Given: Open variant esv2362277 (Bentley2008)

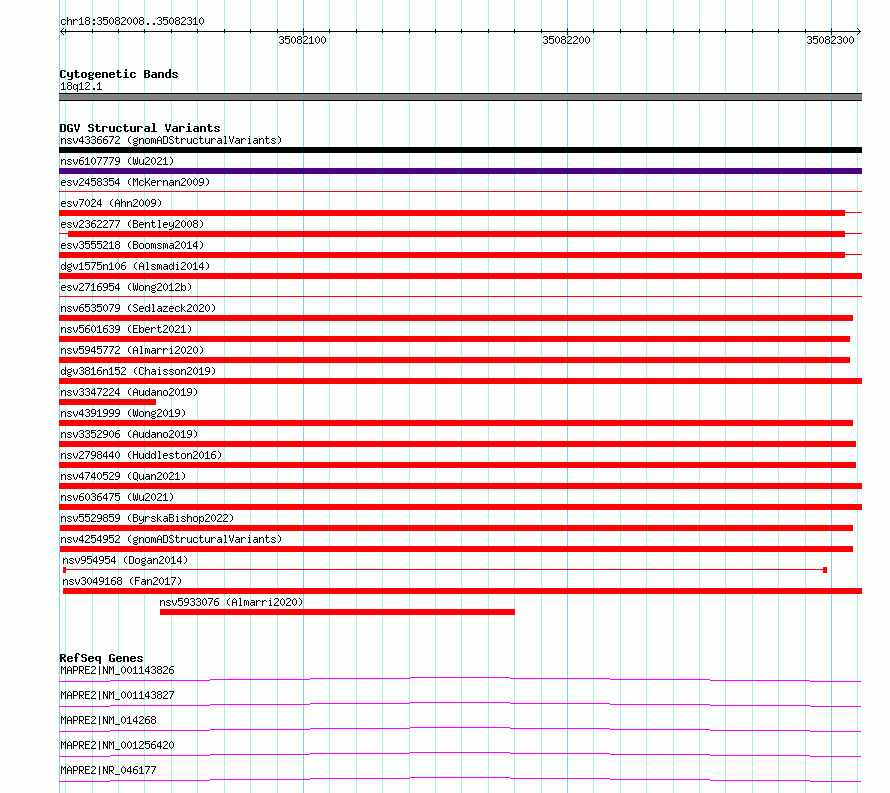Looking at the screenshot, I should (x=132, y=224).
